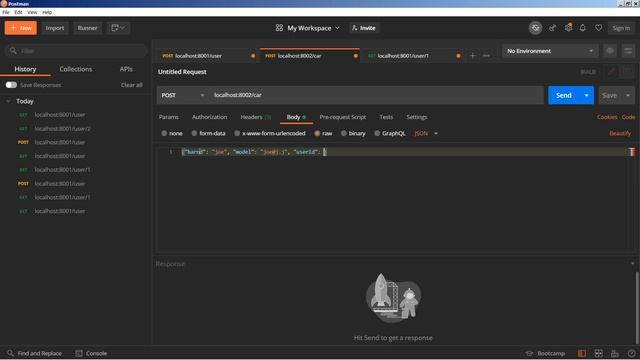The image size is (640, 360).
Task: Open the Help menu
Action: click(x=47, y=12)
